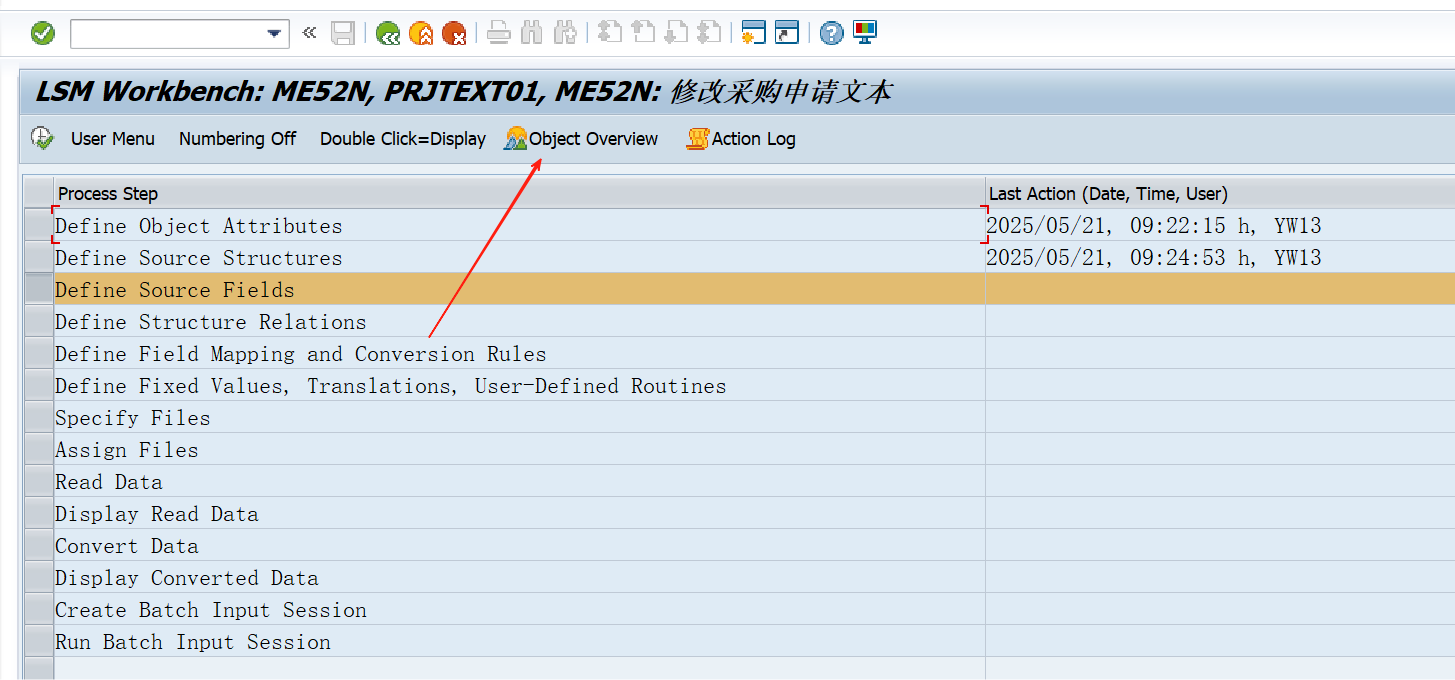The image size is (1455, 680).
Task: Select the Define Structure Relations step
Action: (519, 322)
